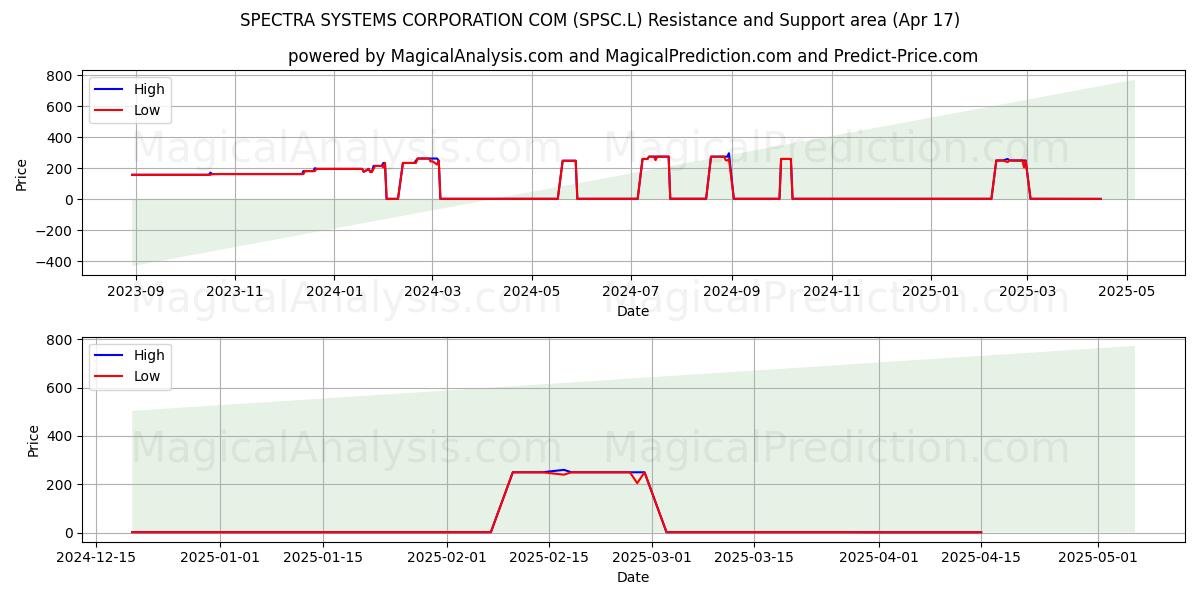Click the February 2025 price plateau in bottom chart

(x=578, y=472)
